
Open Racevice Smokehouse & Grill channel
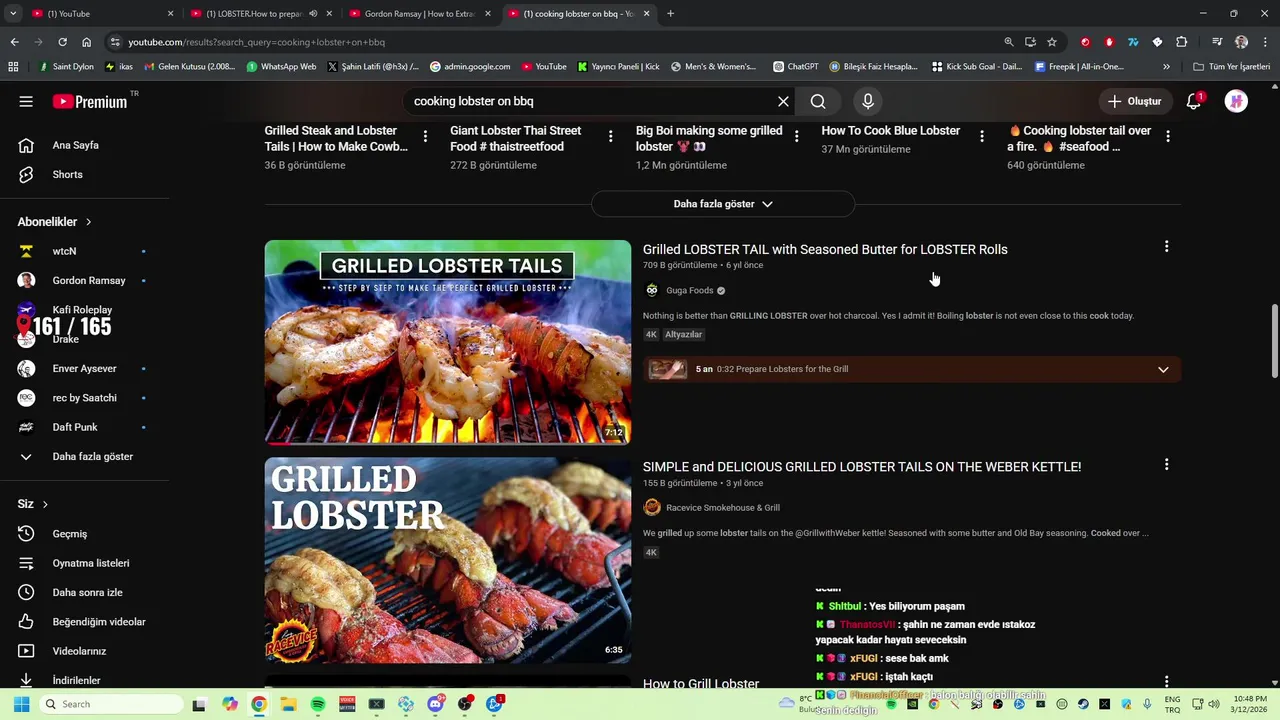tap(723, 508)
